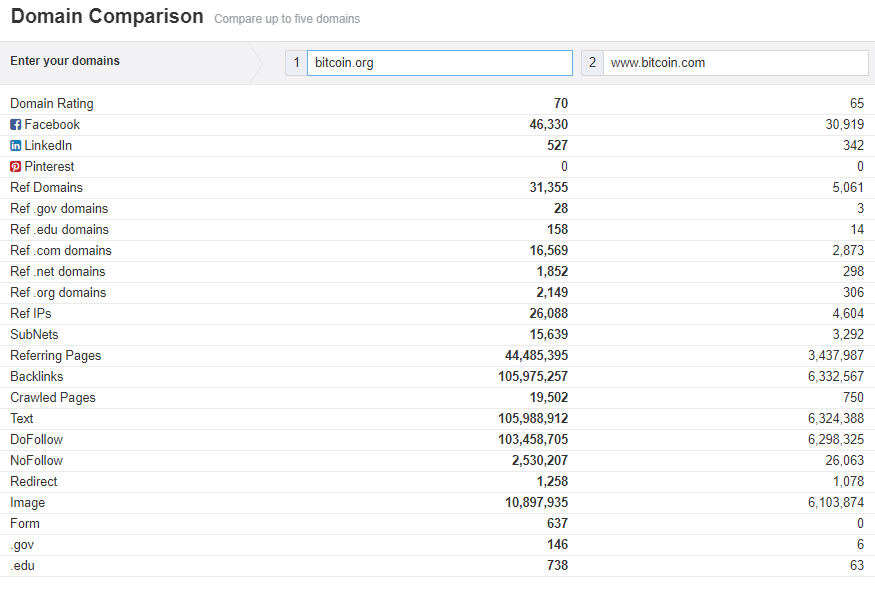Click the .edu value 63
Viewport: 875px width, 590px height.
tap(857, 565)
